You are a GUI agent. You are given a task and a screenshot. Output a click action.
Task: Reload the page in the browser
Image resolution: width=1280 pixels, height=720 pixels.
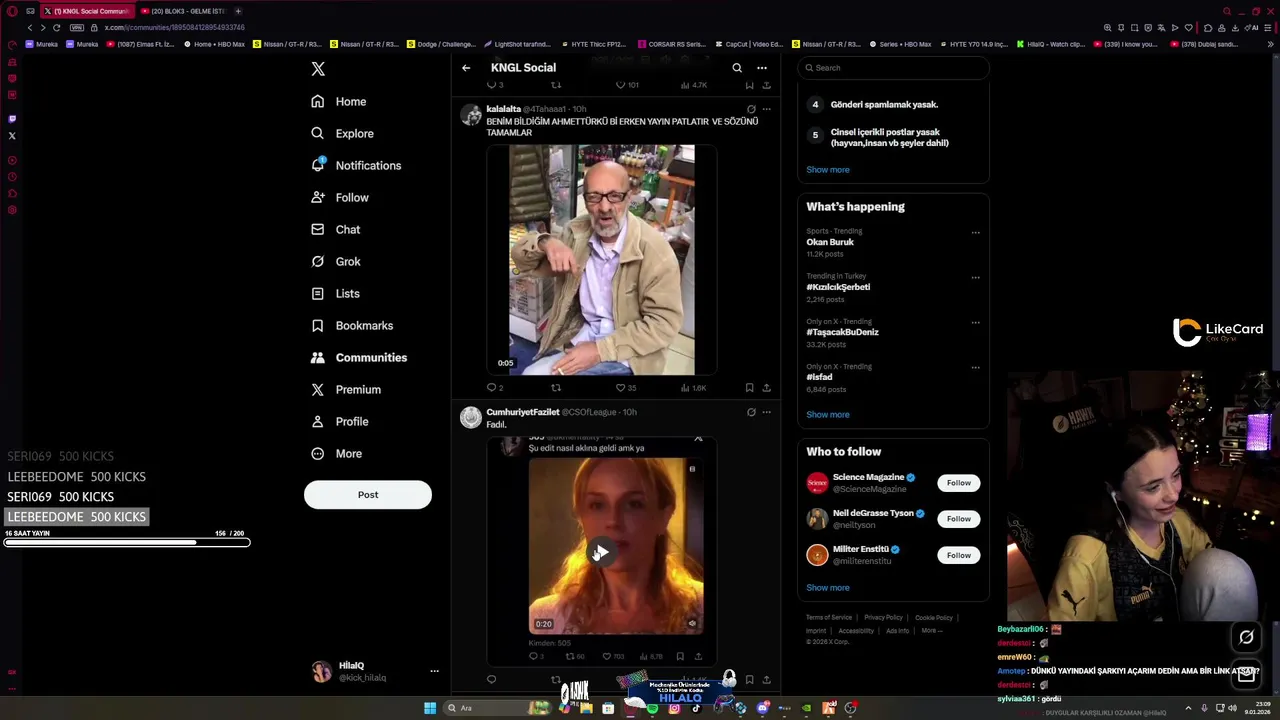click(57, 28)
